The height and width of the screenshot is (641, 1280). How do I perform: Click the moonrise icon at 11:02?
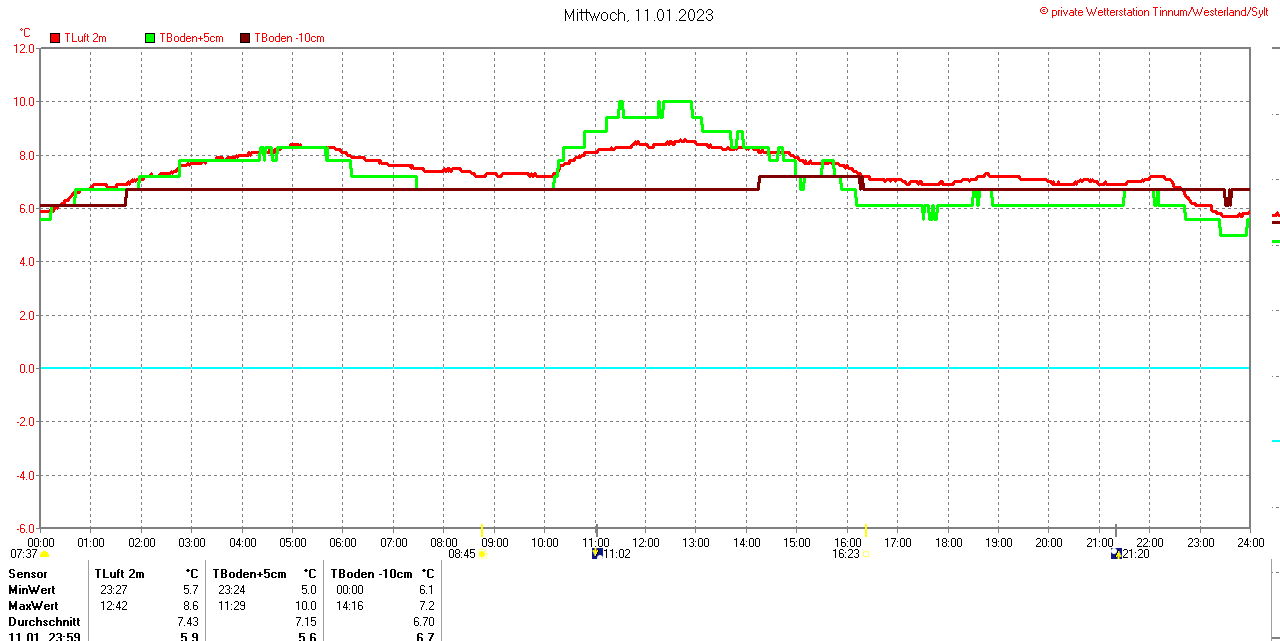597,553
